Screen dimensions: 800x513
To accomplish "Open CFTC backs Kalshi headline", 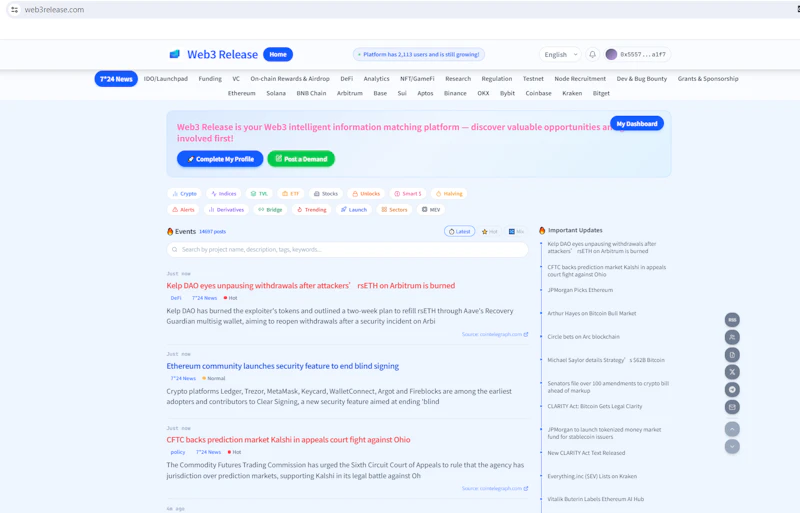I will 288,439.
